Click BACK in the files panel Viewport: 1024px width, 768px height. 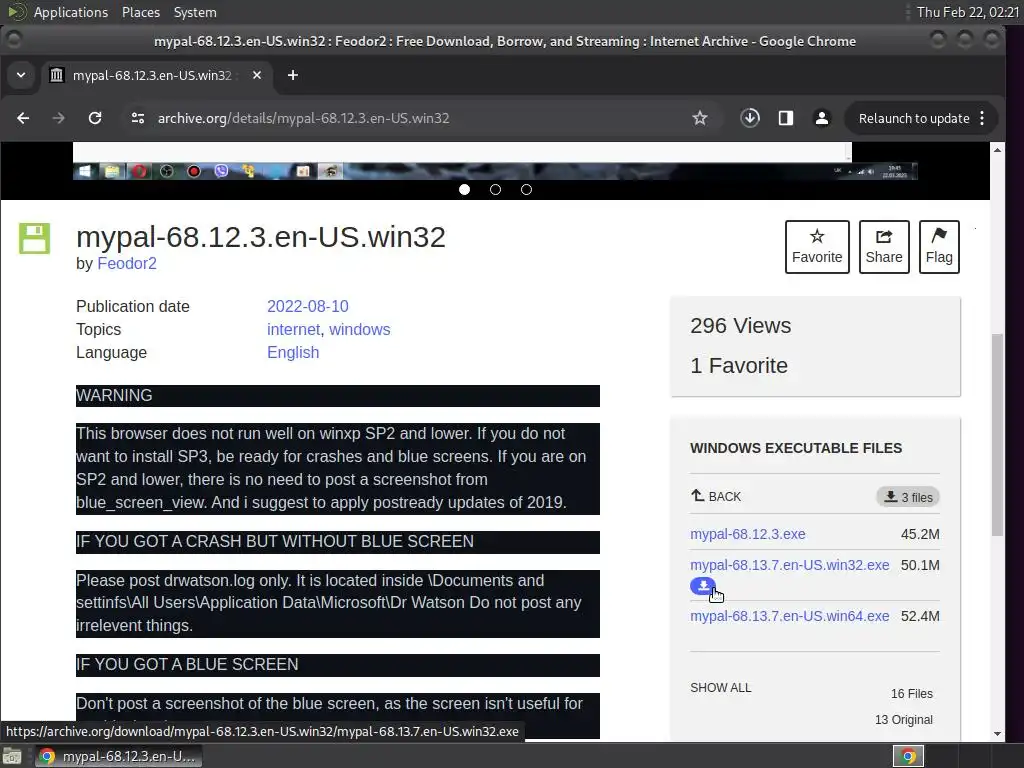click(716, 496)
